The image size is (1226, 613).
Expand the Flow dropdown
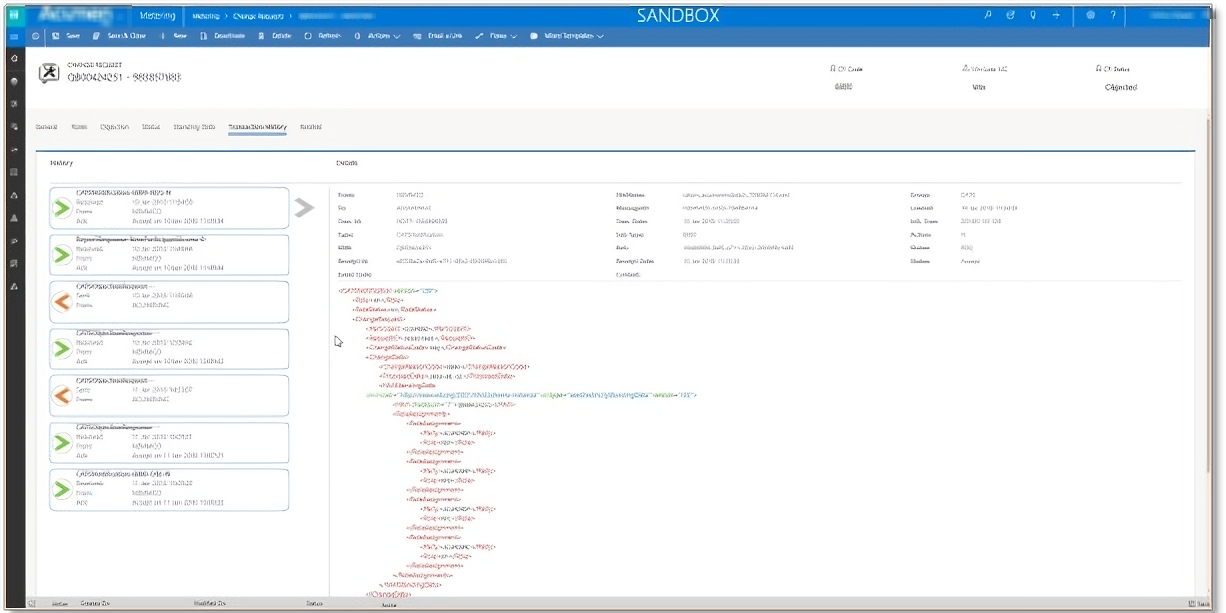point(496,36)
